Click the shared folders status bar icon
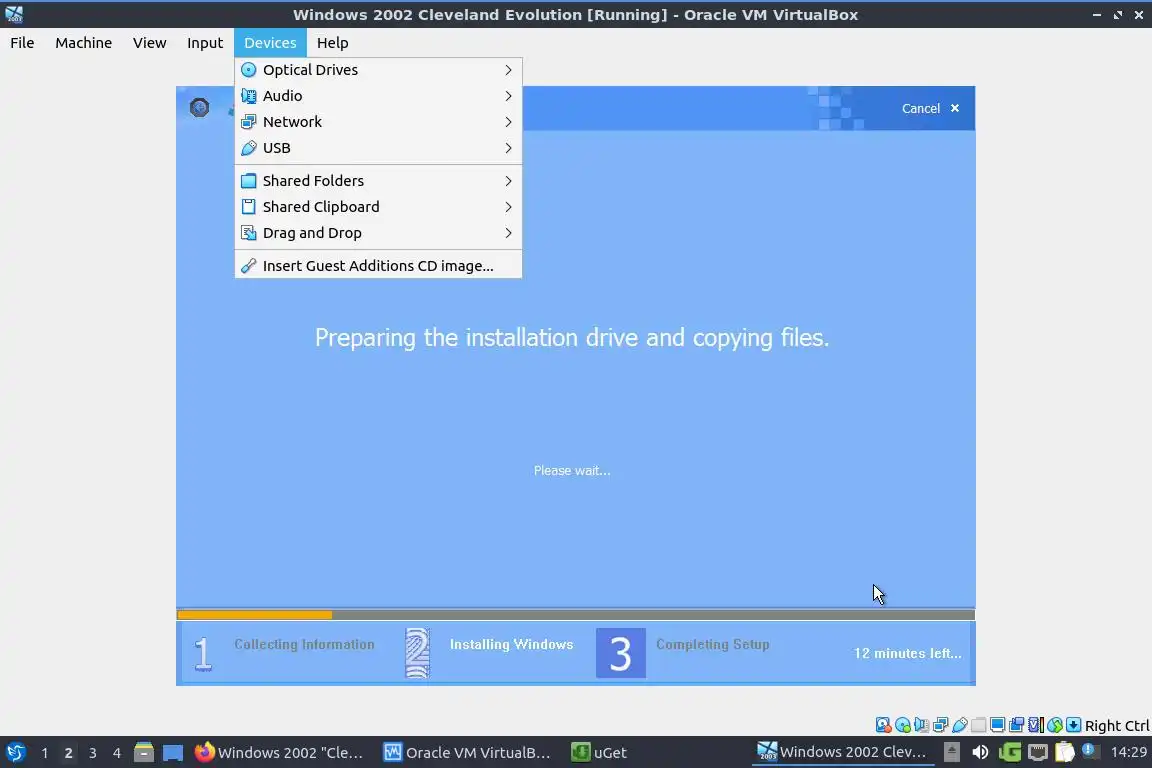Screen dimensions: 1152x768 (x=979, y=725)
